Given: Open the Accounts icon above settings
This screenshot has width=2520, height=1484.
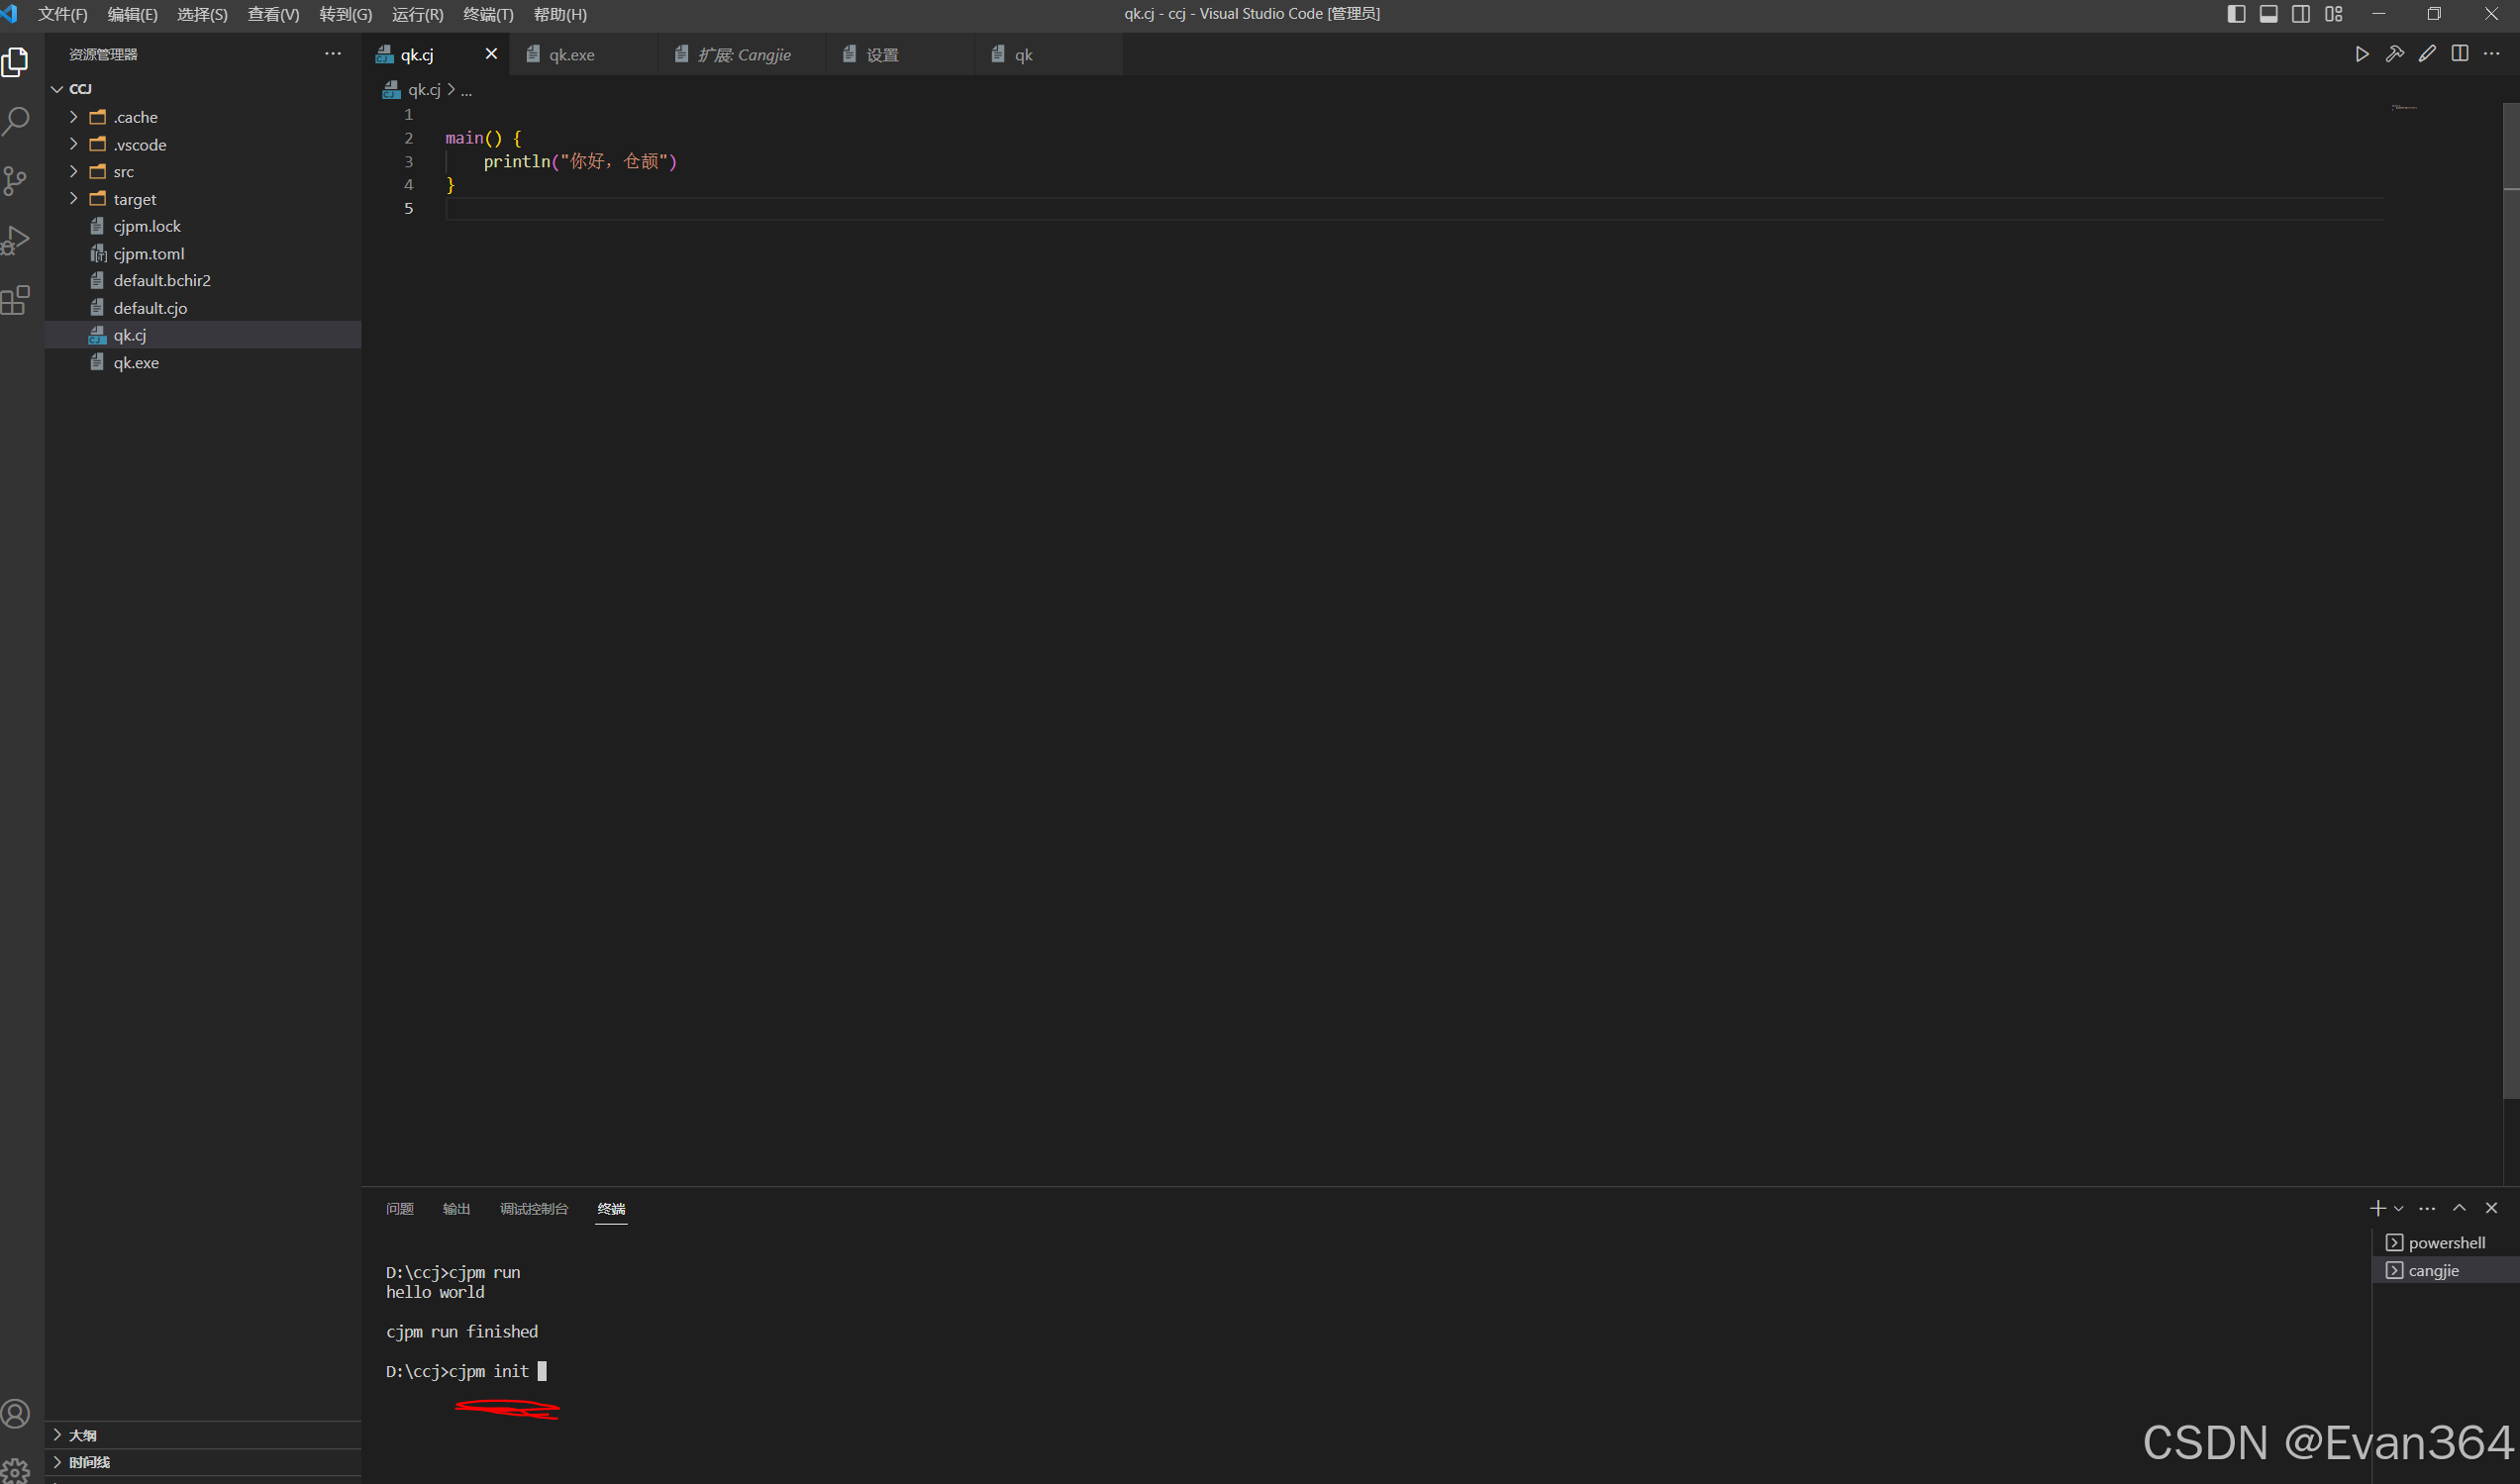Looking at the screenshot, I should [x=16, y=1413].
